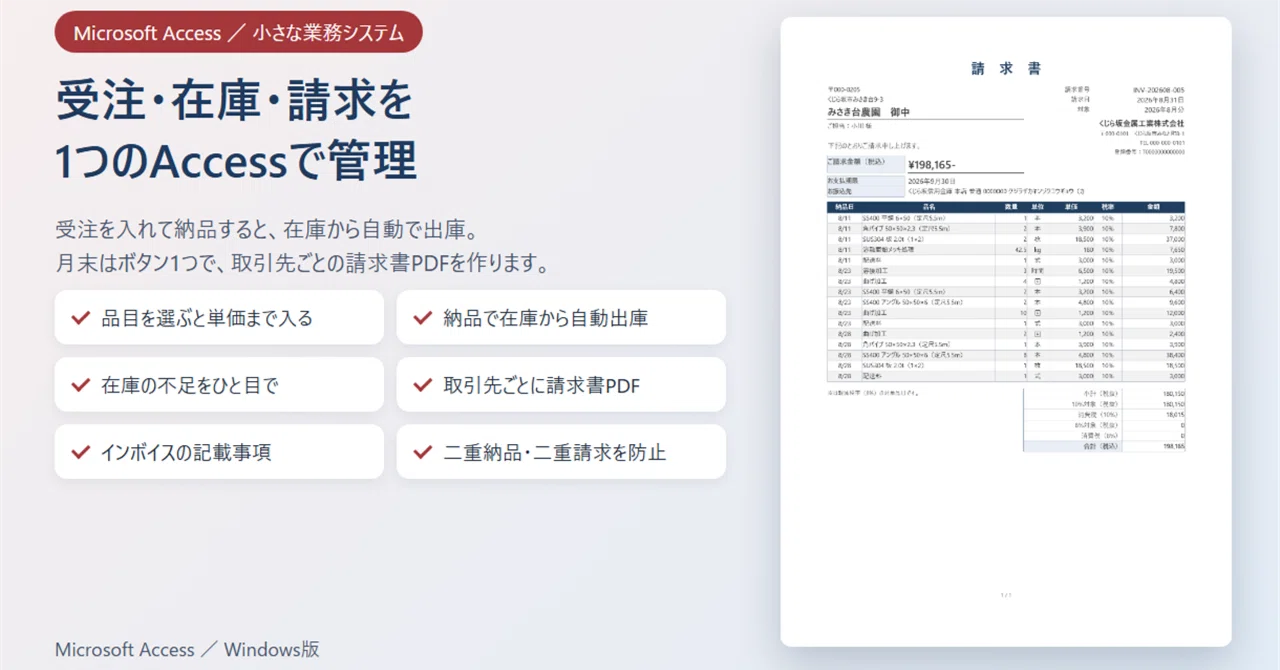1280x670 pixels.
Task: Click the sentence starting 月末はボタン1つで
Action: click(302, 264)
